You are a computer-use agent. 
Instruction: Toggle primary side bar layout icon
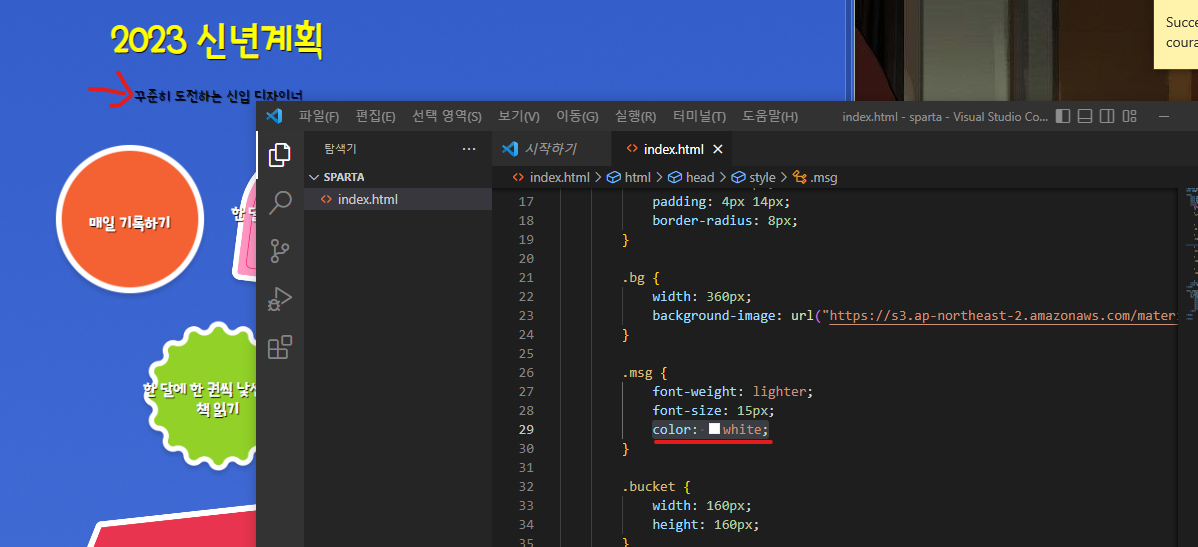coord(1062,116)
